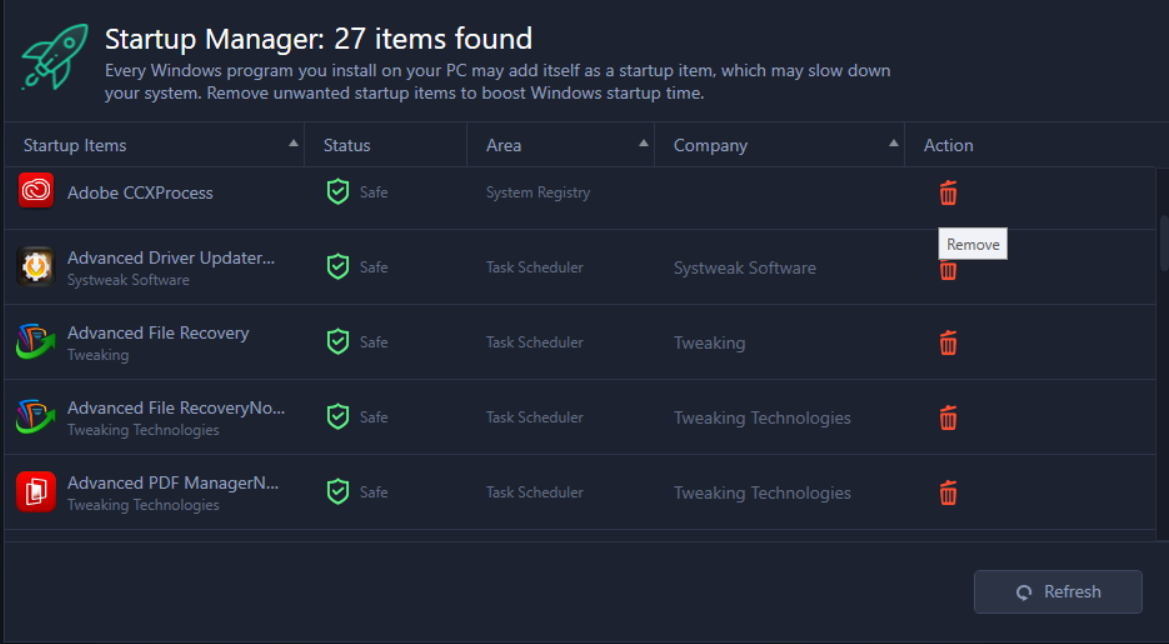Screen dimensions: 1169x644
Task: Remove Adobe CCXProcess using its trash icon
Action: point(948,192)
